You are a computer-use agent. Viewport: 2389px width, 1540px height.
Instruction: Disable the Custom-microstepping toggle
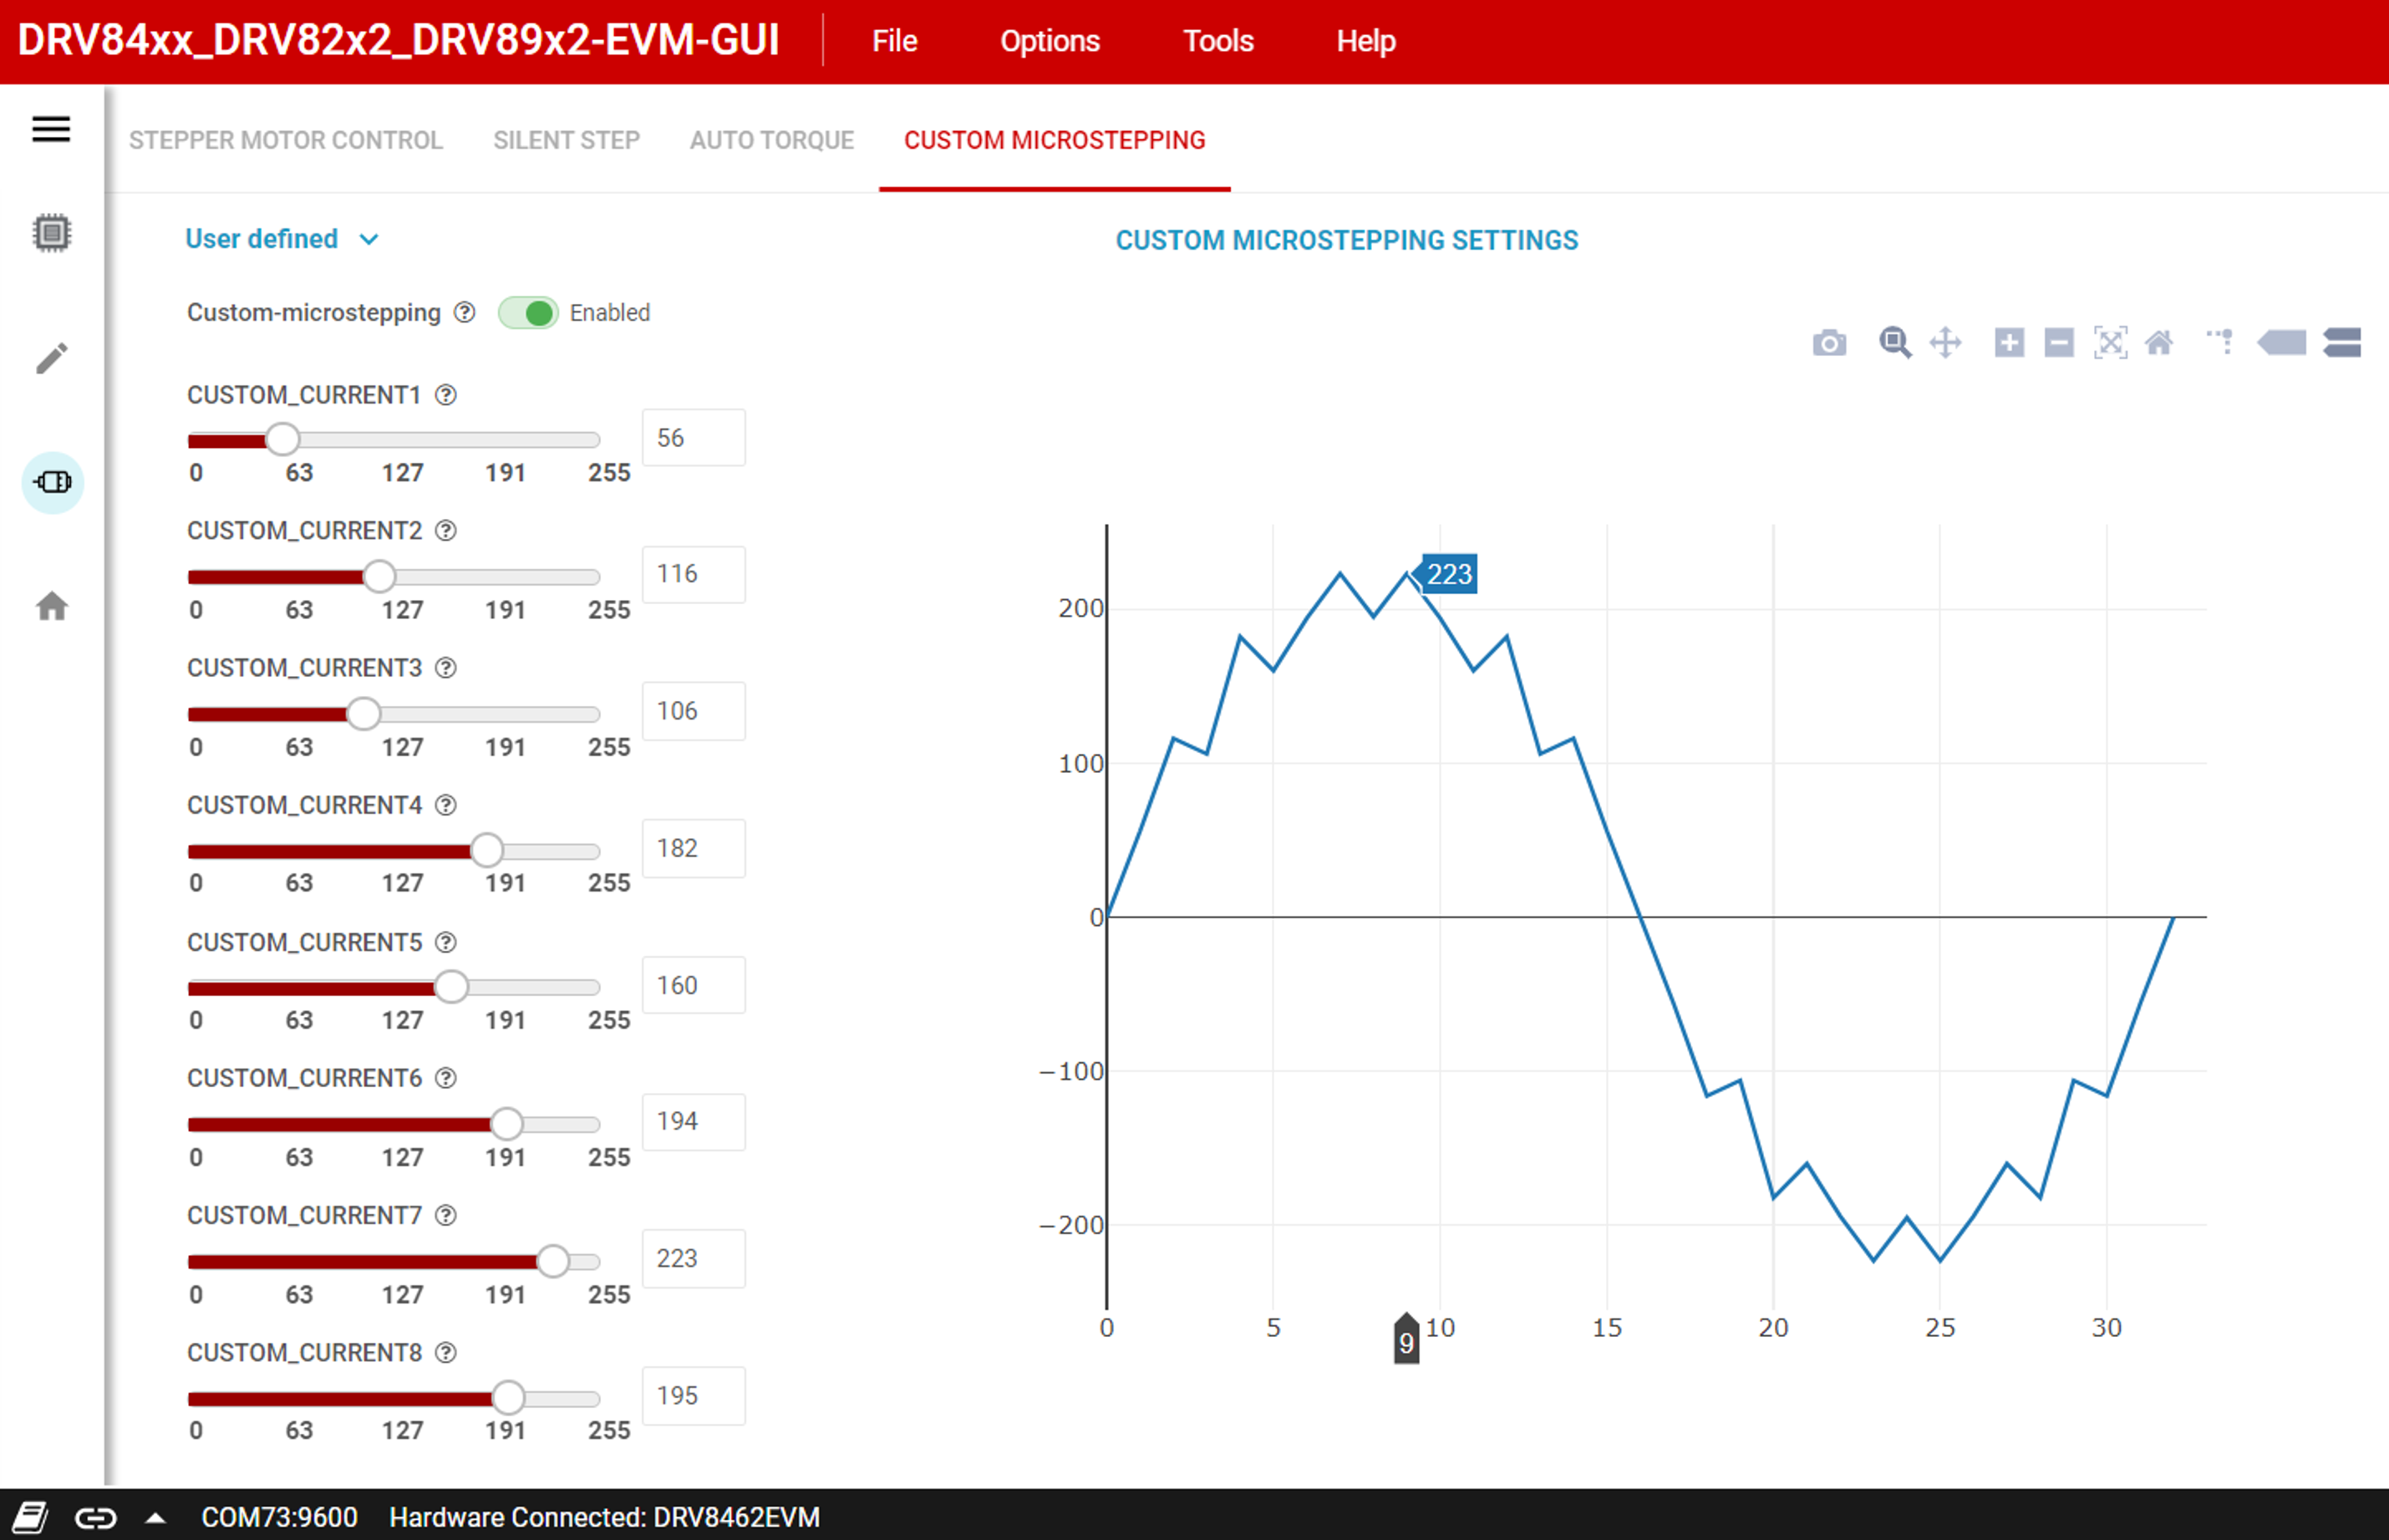tap(530, 313)
